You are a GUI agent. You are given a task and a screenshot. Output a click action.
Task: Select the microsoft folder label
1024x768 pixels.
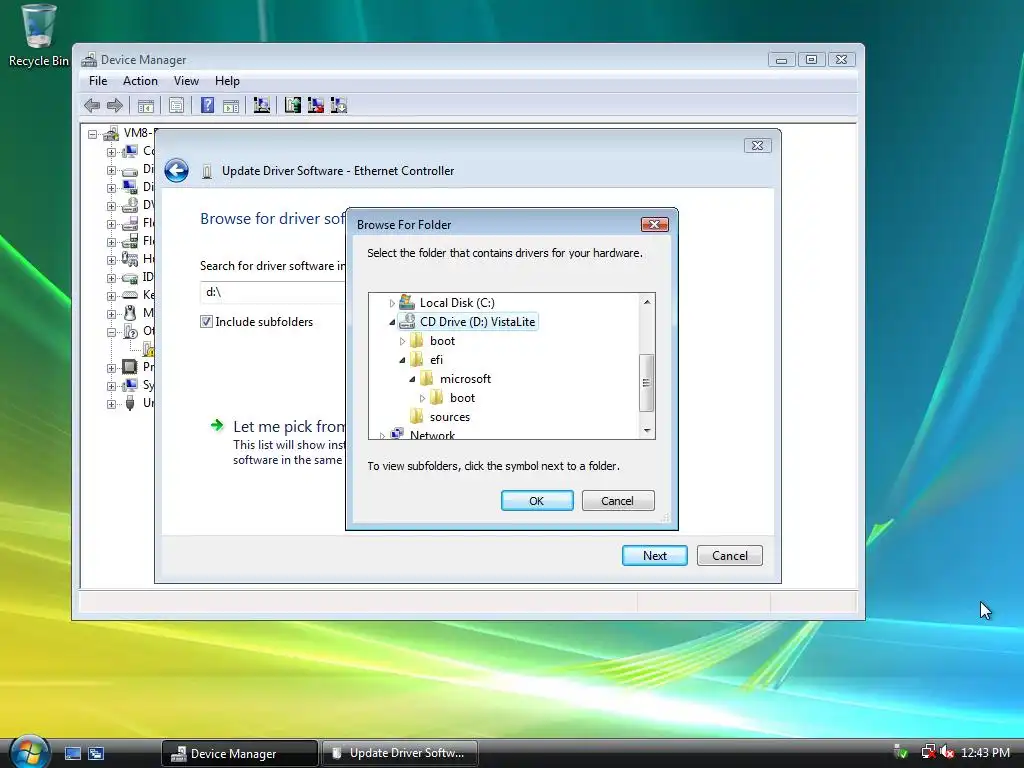(465, 379)
